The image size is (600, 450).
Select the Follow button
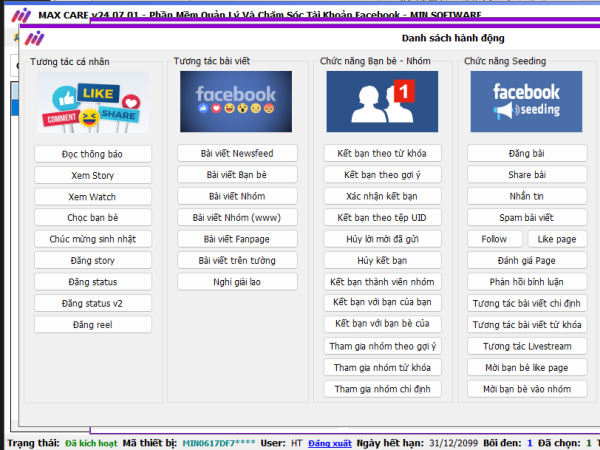tap(494, 239)
